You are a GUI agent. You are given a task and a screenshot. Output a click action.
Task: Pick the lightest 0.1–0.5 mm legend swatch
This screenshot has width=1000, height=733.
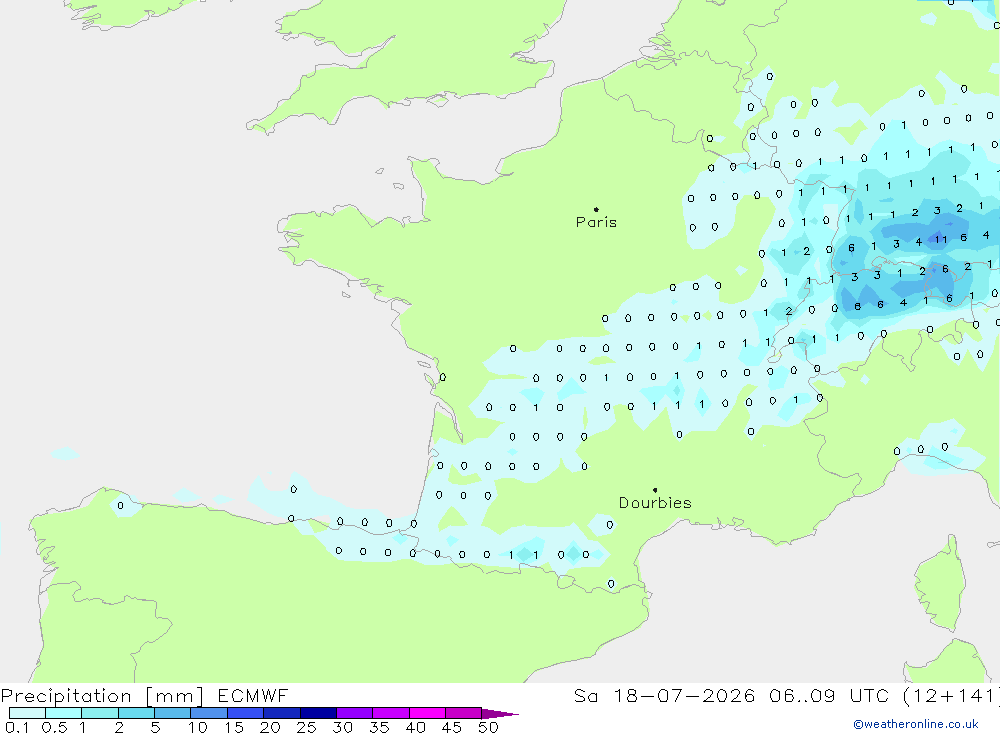tap(27, 713)
